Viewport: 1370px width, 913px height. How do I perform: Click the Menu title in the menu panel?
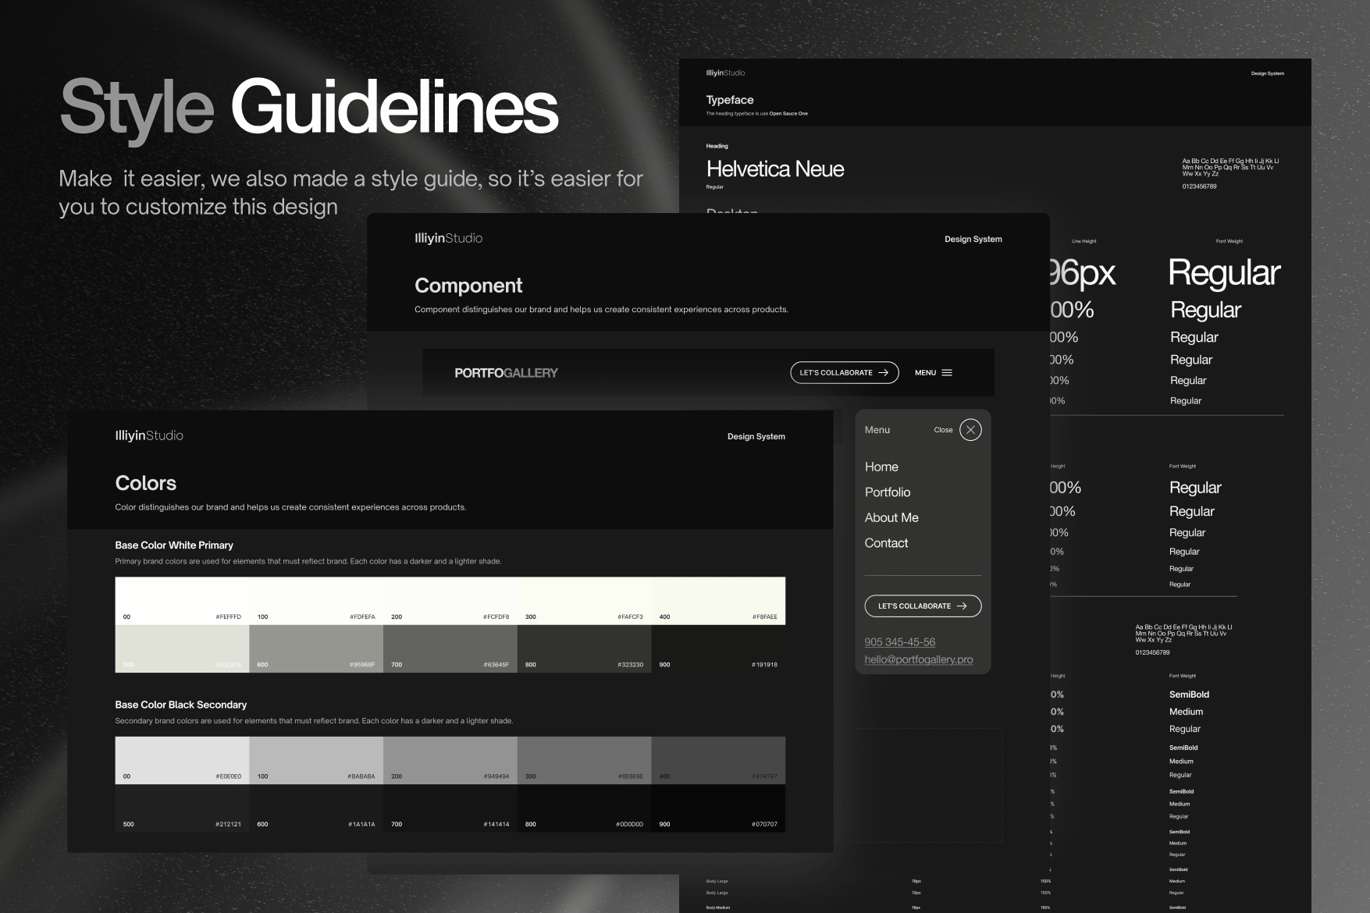877,430
